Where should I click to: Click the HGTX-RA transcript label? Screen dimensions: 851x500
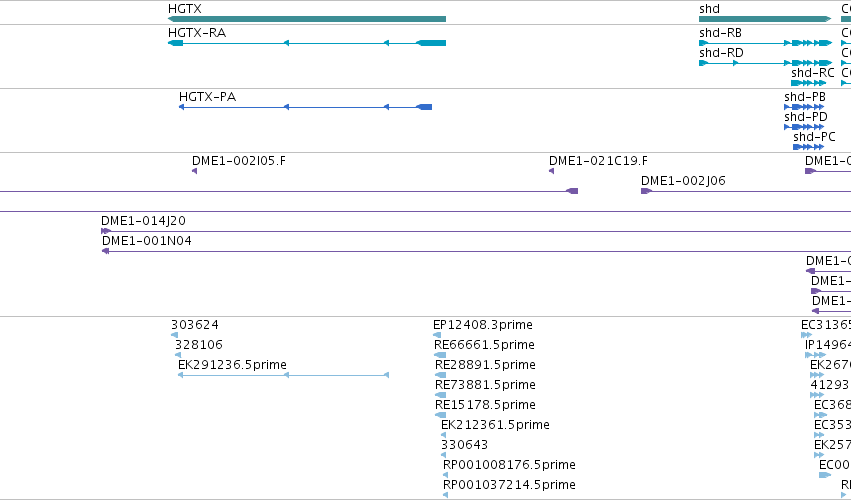(197, 33)
